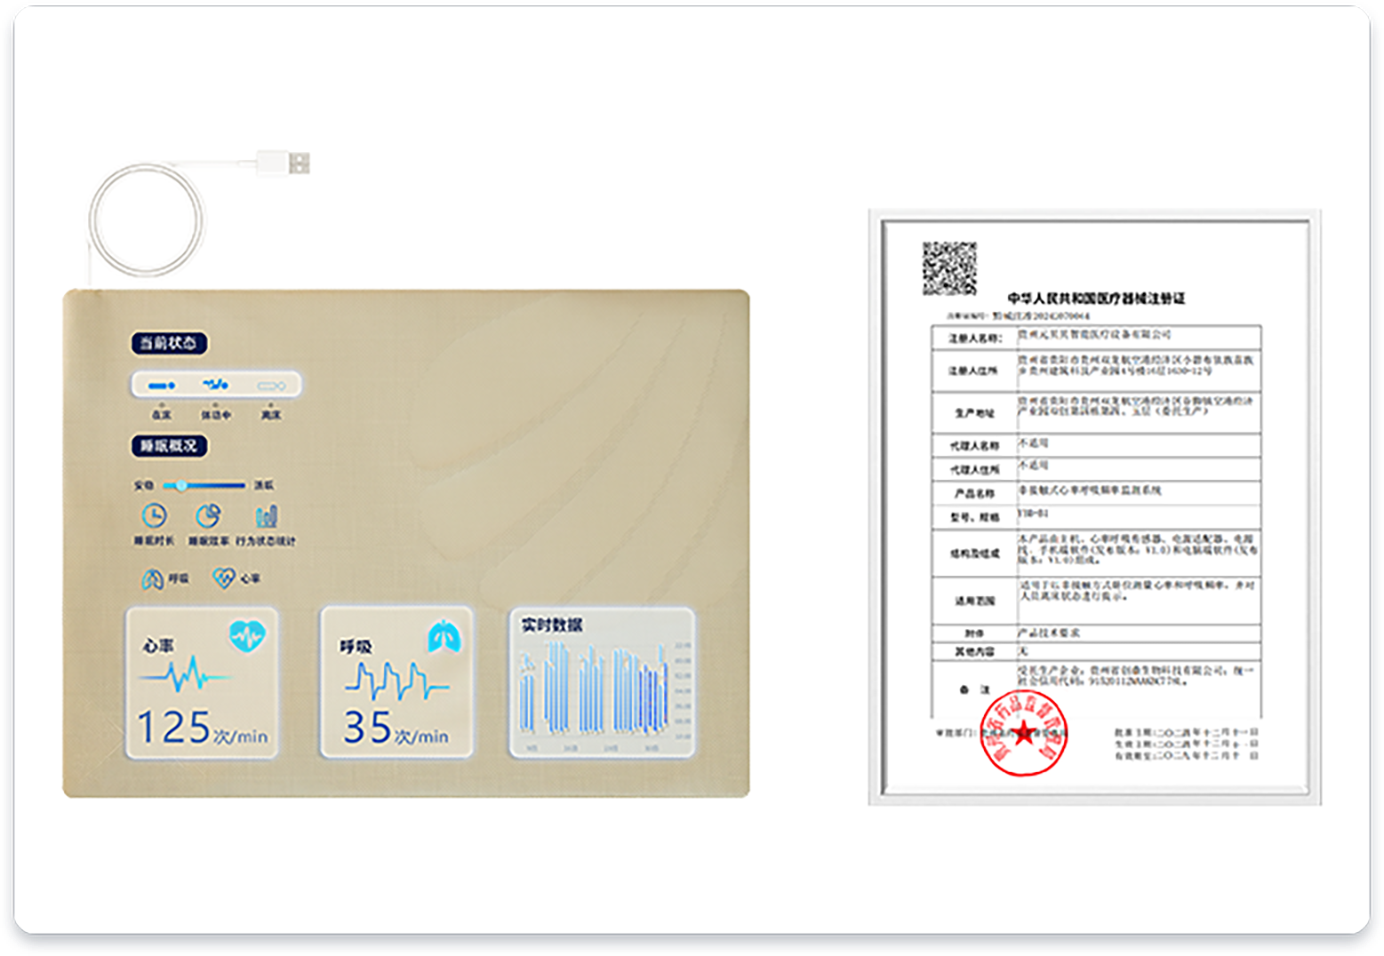Screen dimensions: 1384x956
Task: Click the 产品名称 row label
Action: pyautogui.click(x=974, y=494)
